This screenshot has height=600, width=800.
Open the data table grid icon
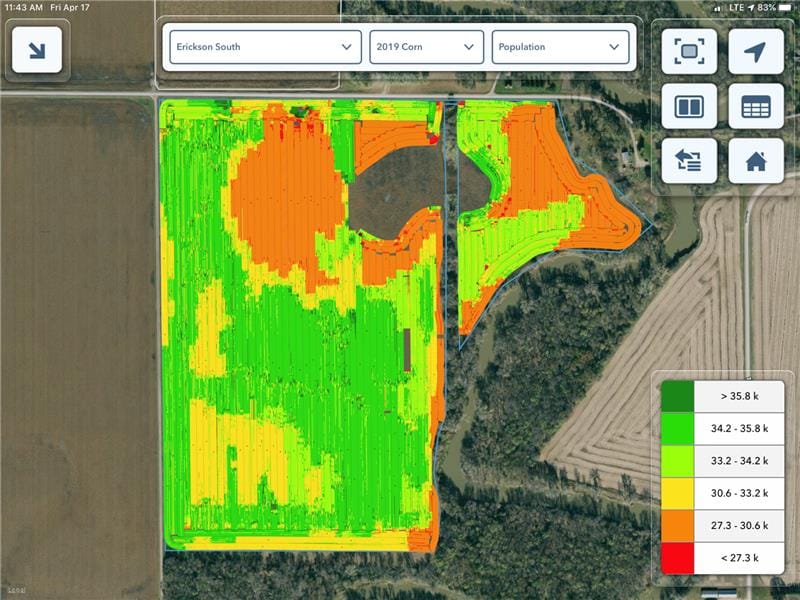[x=755, y=106]
